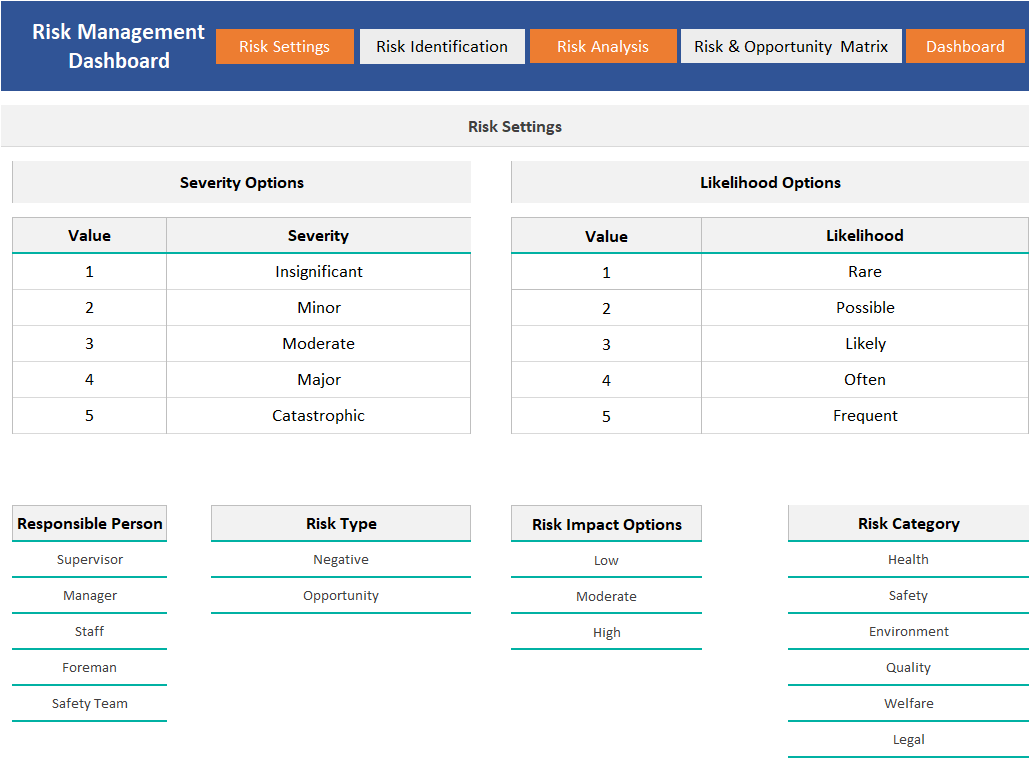Open the Risk & Opportunity Matrix

(x=791, y=46)
